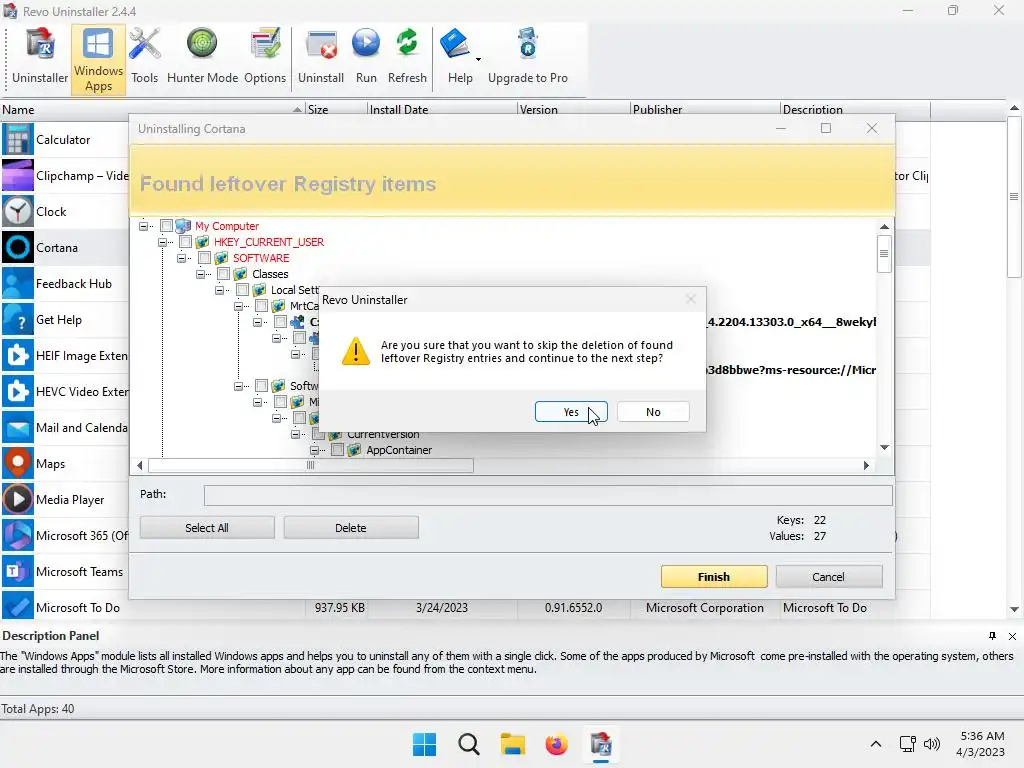Click No in the confirmation dialog
Screen dimensions: 1024x768
click(653, 412)
